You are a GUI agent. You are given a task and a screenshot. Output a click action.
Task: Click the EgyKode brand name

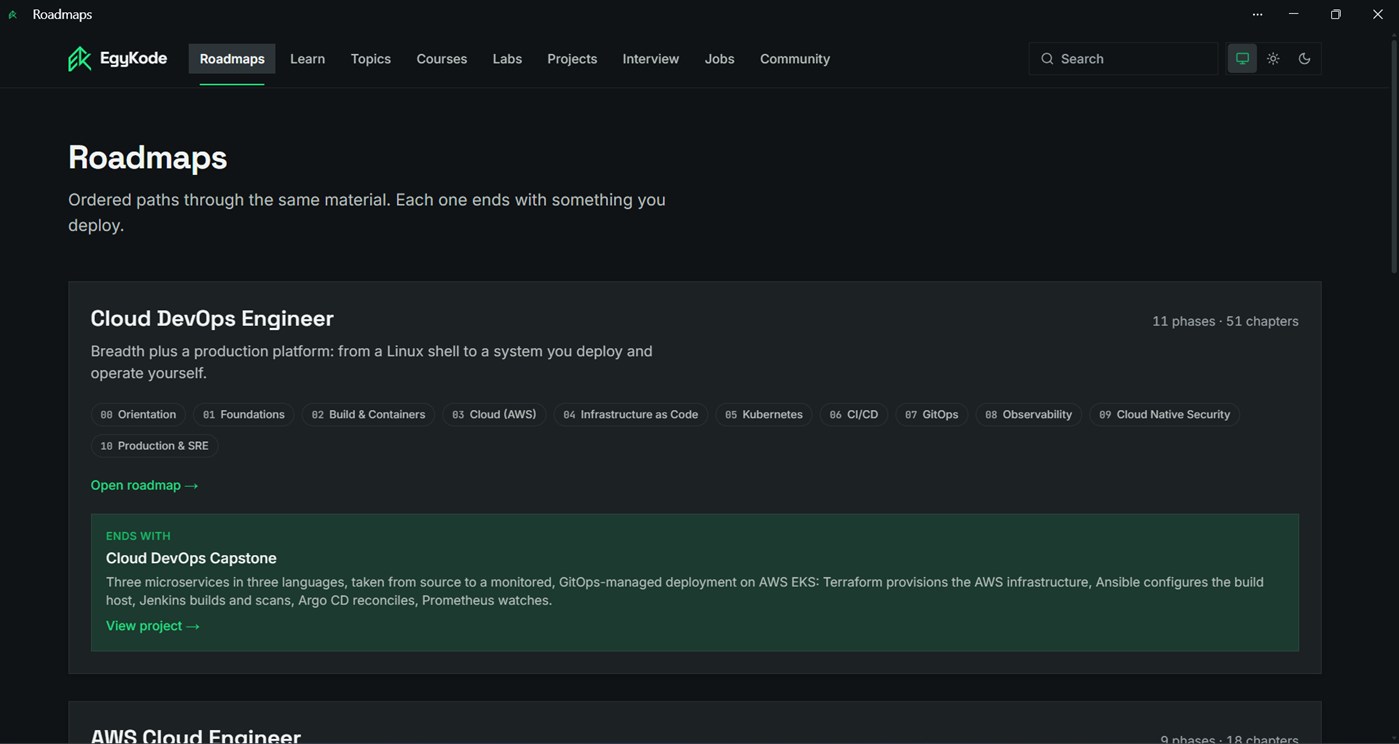click(x=133, y=58)
